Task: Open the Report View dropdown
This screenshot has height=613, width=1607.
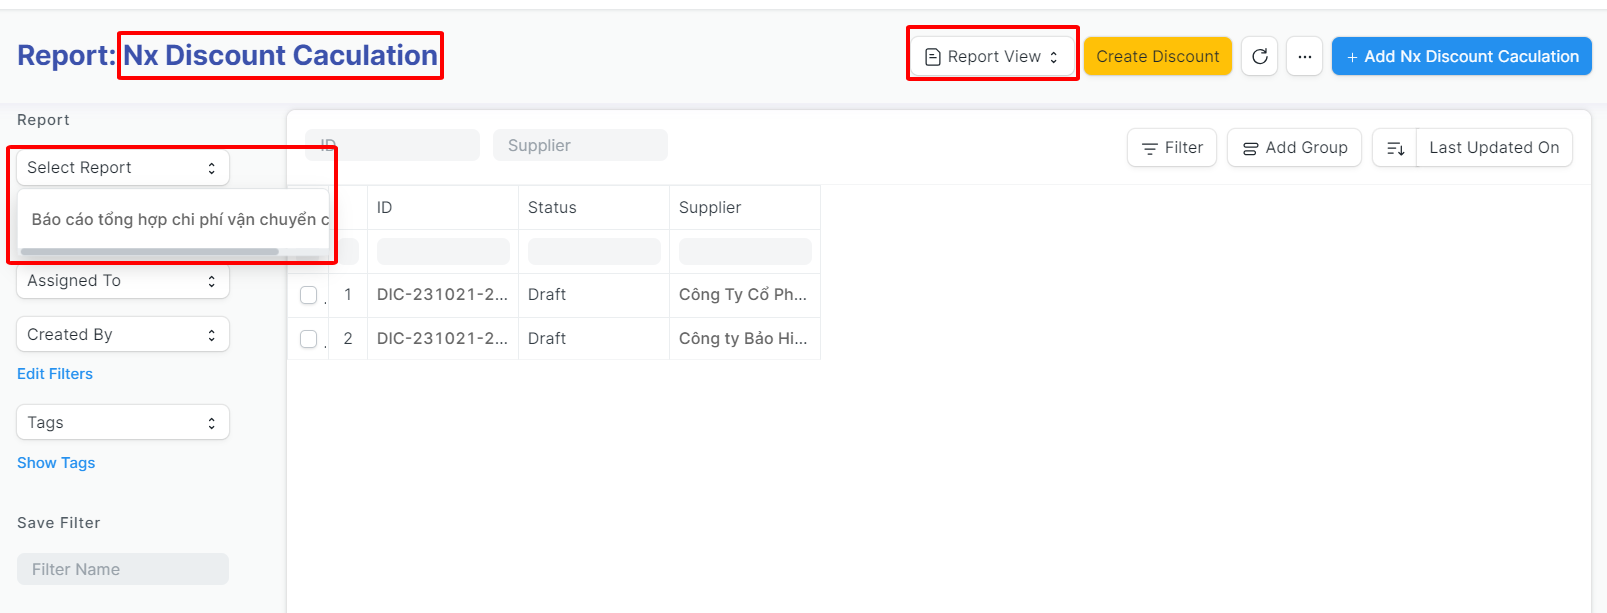Action: click(992, 57)
